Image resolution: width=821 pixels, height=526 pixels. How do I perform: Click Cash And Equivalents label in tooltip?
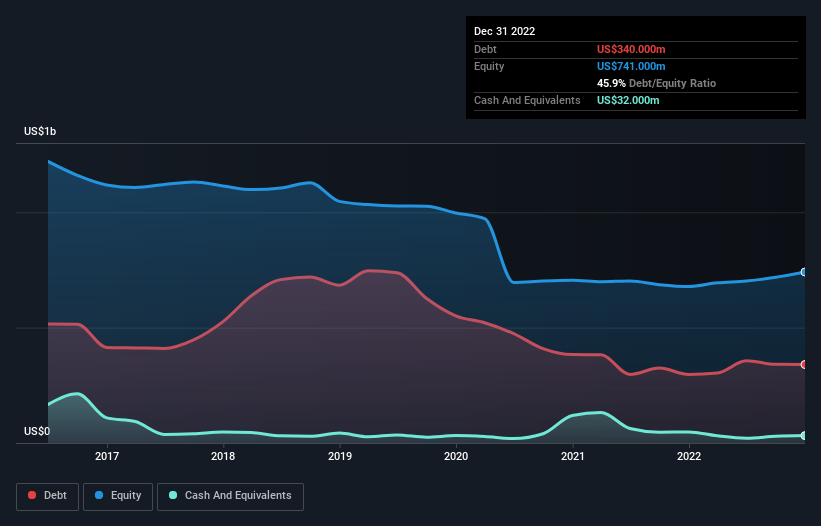(527, 100)
